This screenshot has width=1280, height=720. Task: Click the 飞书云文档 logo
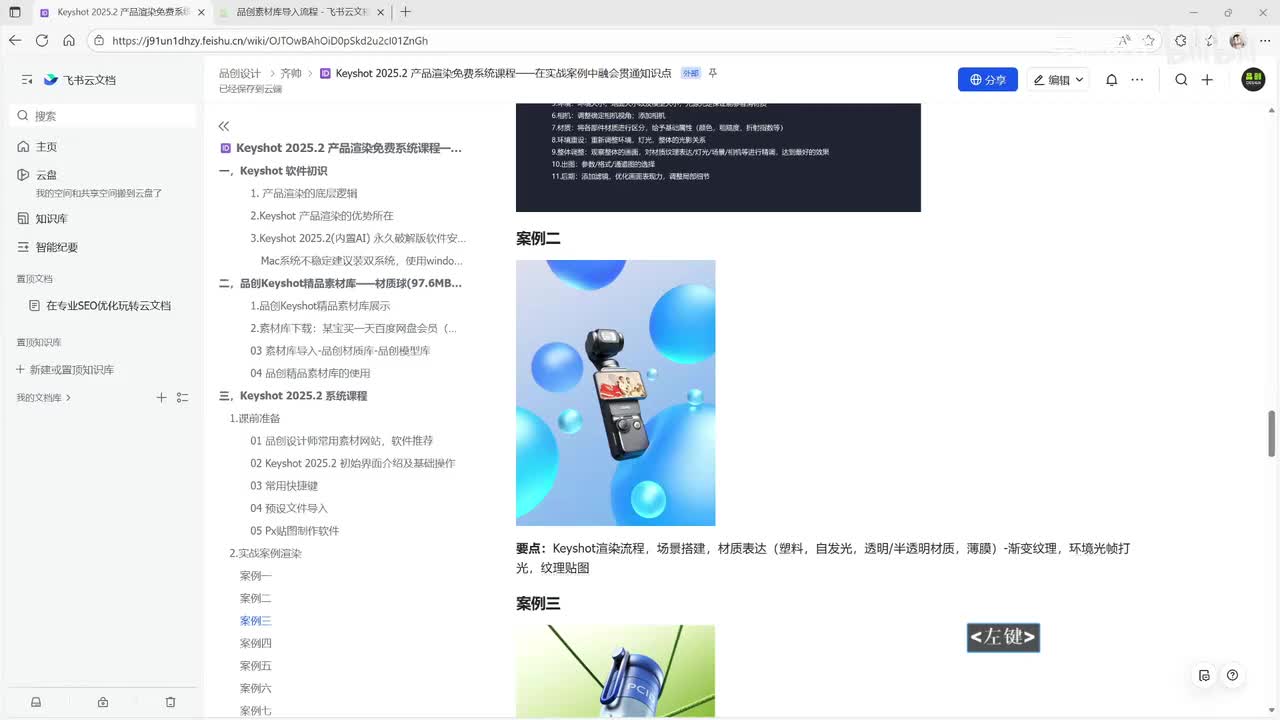[80, 80]
